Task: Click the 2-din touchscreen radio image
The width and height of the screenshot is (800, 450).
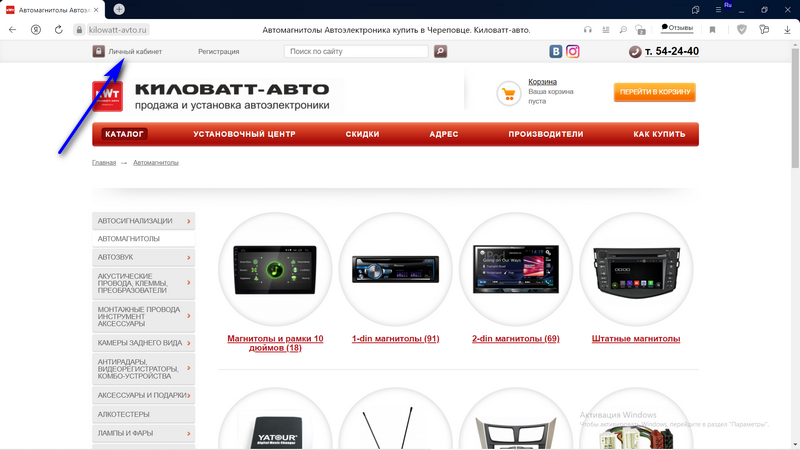Action: 515,269
